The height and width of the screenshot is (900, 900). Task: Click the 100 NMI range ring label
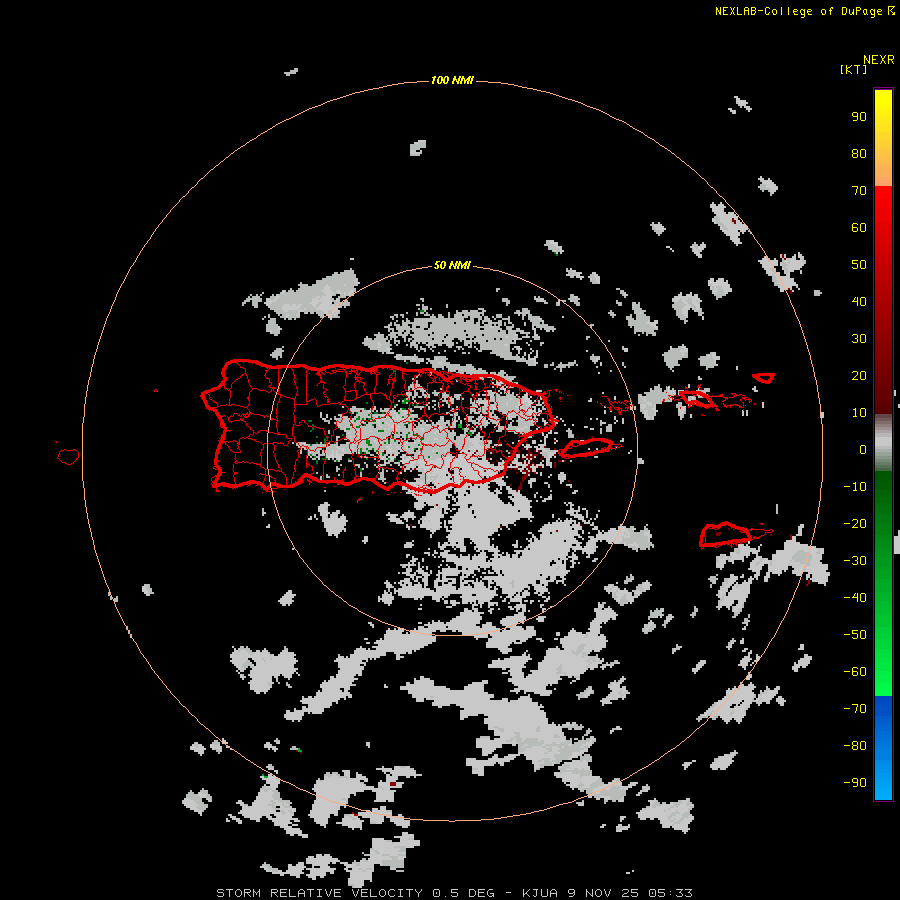[452, 80]
